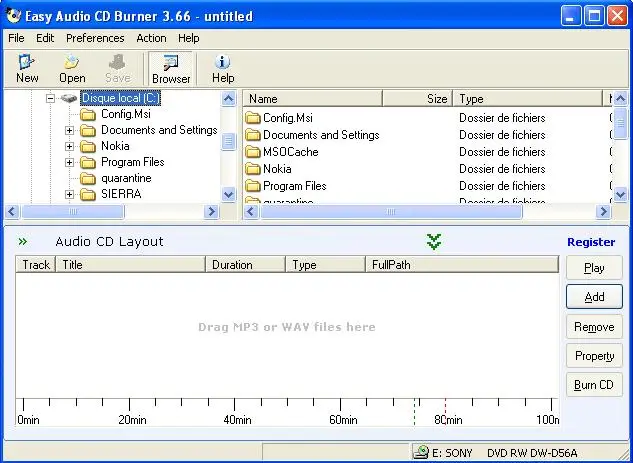The width and height of the screenshot is (633, 463).
Task: Click the CD drive icon in status bar
Action: click(x=421, y=452)
